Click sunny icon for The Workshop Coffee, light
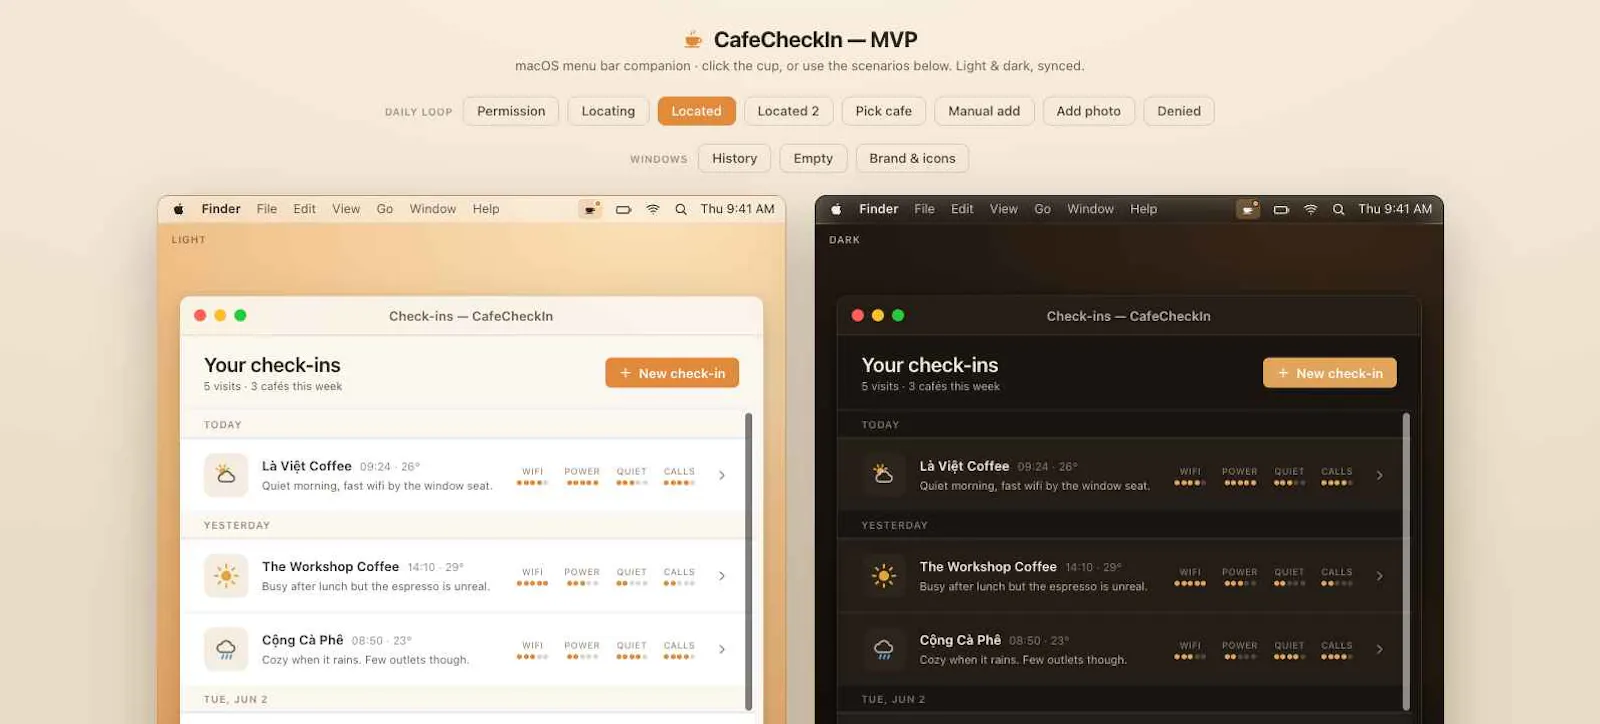Screen dimensions: 1600x724 coord(226,576)
